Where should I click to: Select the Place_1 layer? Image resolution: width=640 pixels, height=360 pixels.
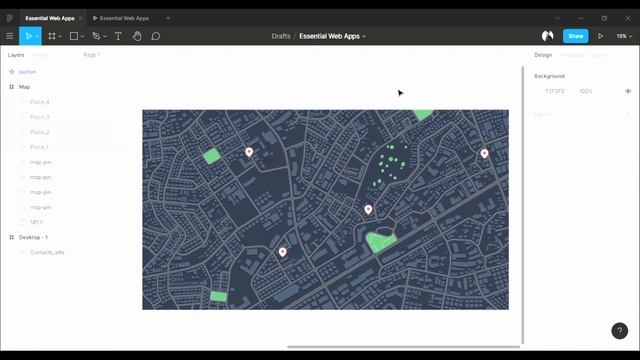pyautogui.click(x=39, y=147)
